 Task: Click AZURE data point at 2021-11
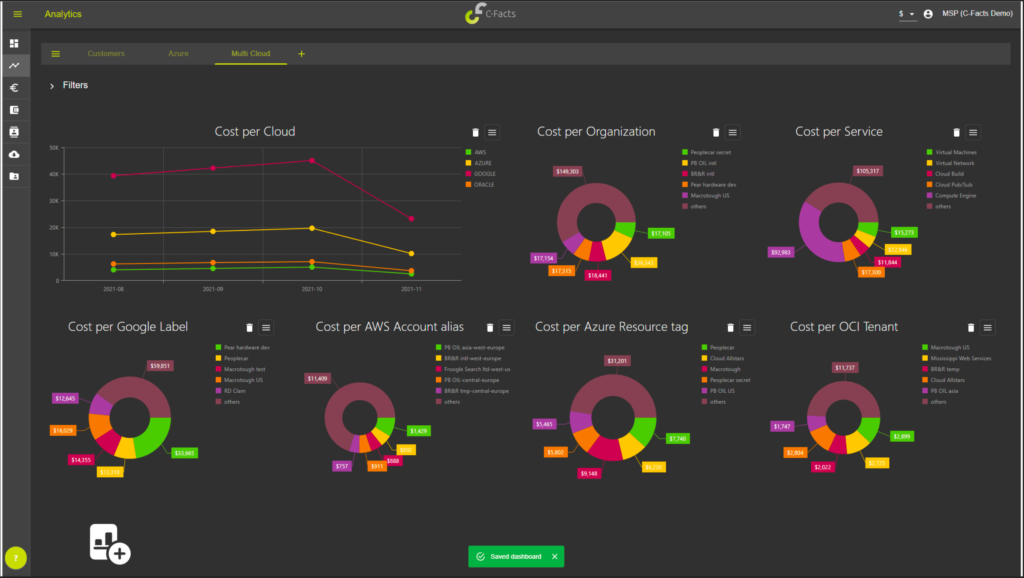411,253
